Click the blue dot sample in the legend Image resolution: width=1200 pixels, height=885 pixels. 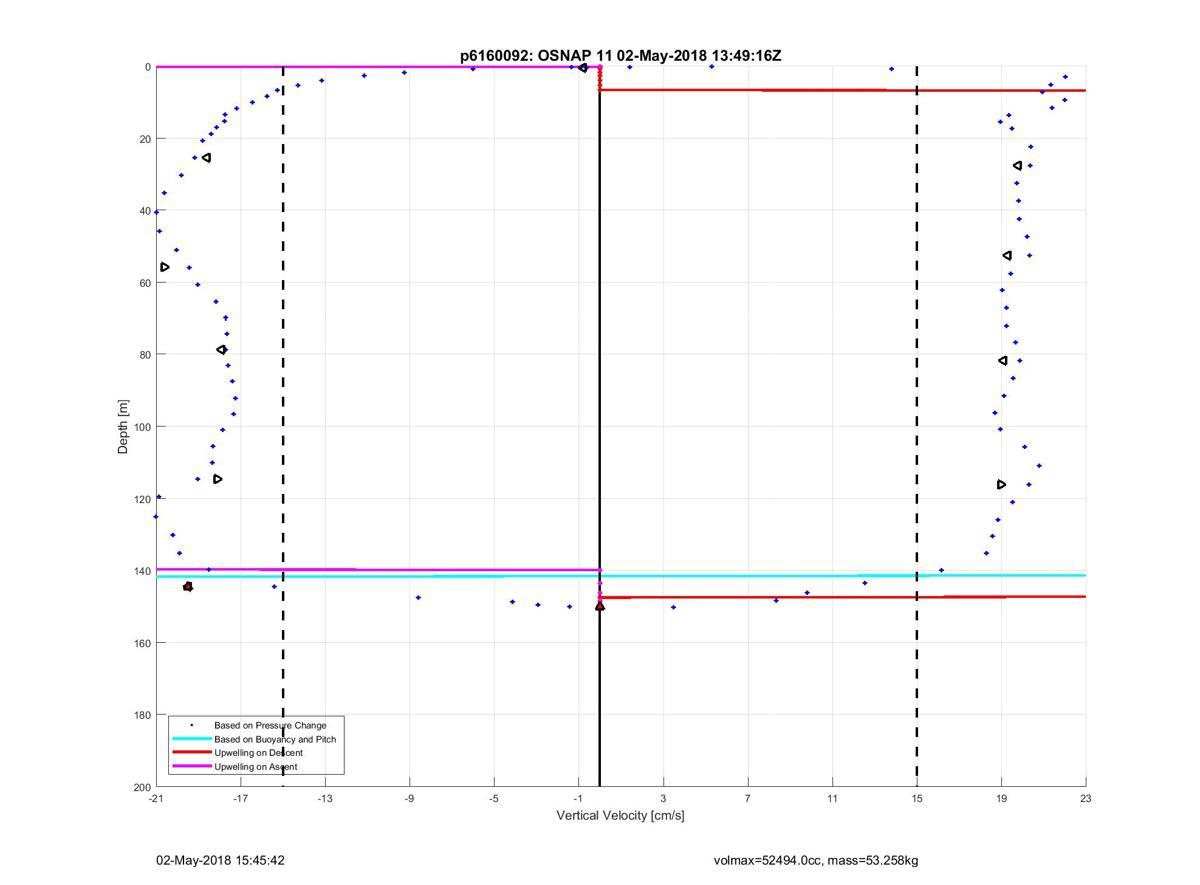[192, 725]
